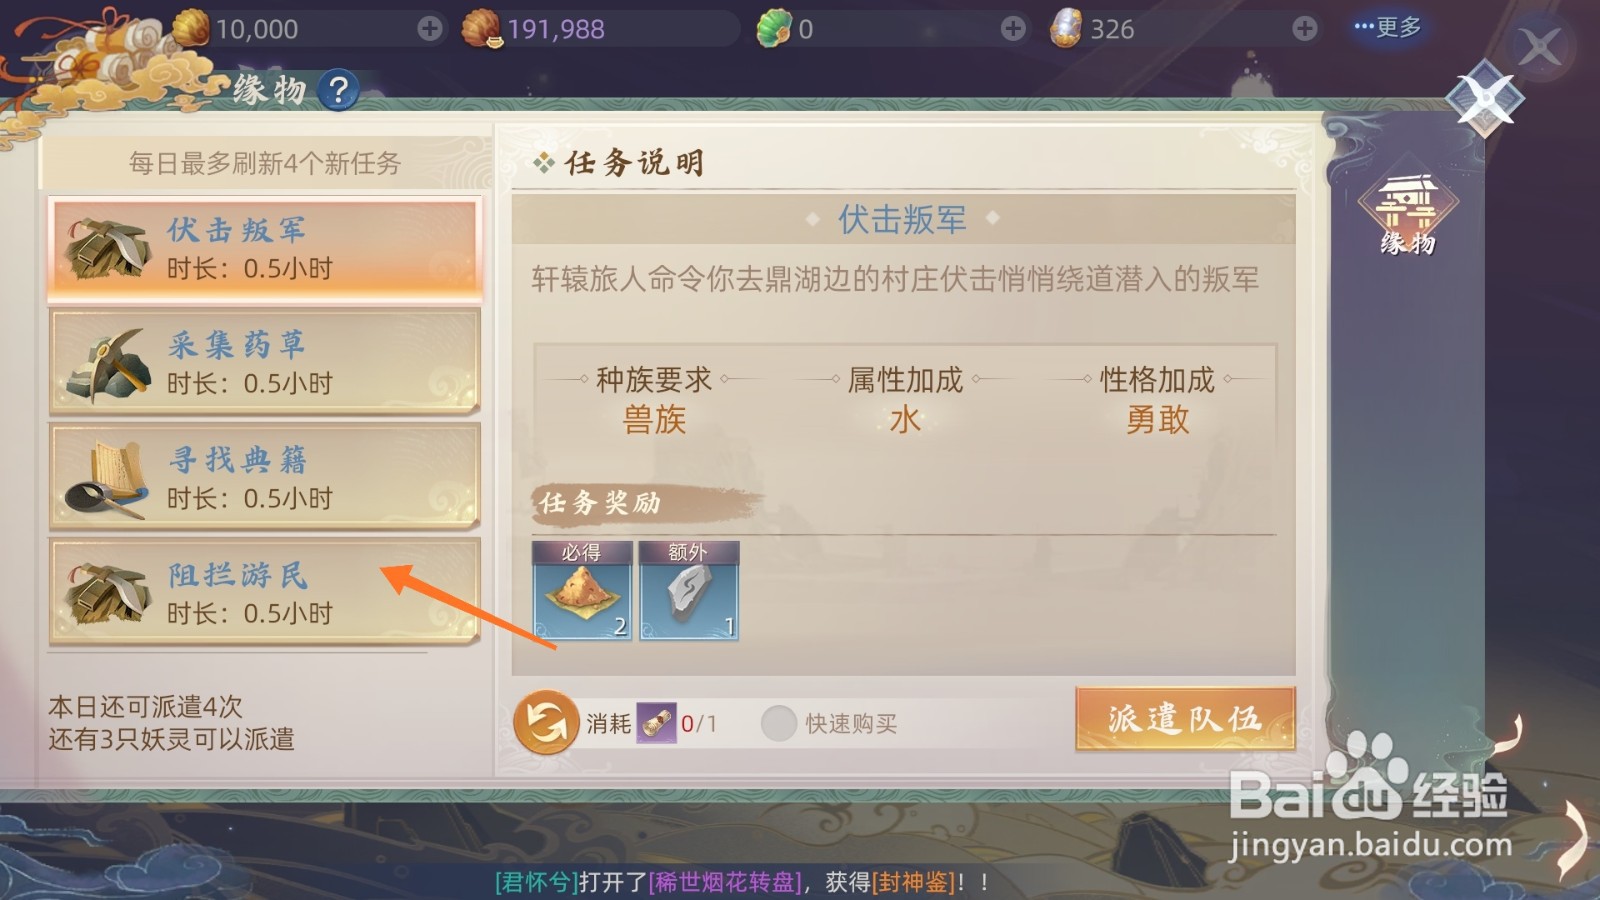Select the 缘物 building icon on sidebar
This screenshot has height=900, width=1600.
(x=1408, y=213)
